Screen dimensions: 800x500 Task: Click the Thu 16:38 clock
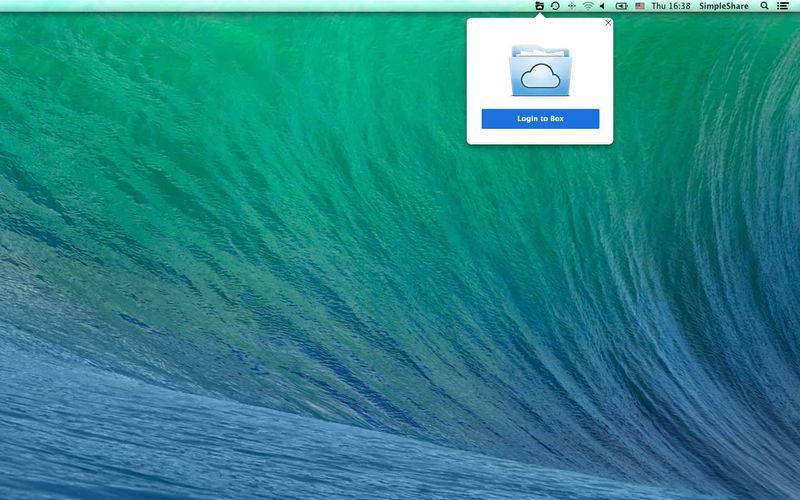[x=671, y=6]
